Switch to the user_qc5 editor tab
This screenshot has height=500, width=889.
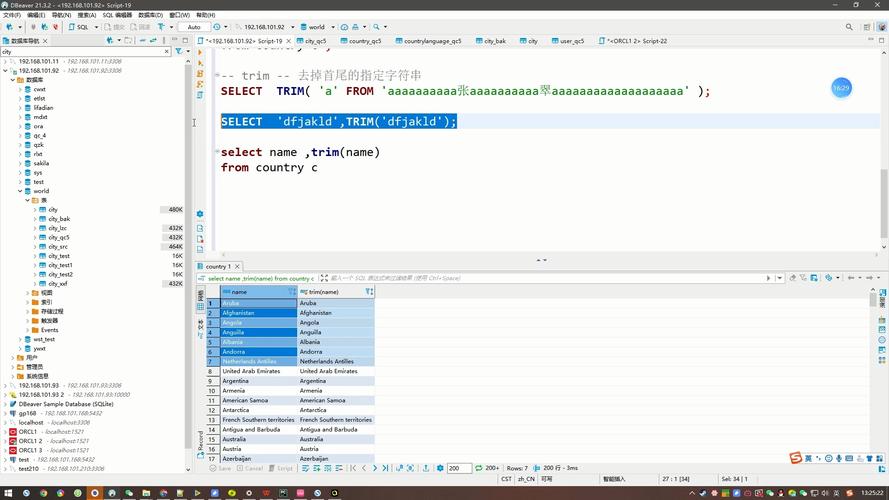click(571, 41)
